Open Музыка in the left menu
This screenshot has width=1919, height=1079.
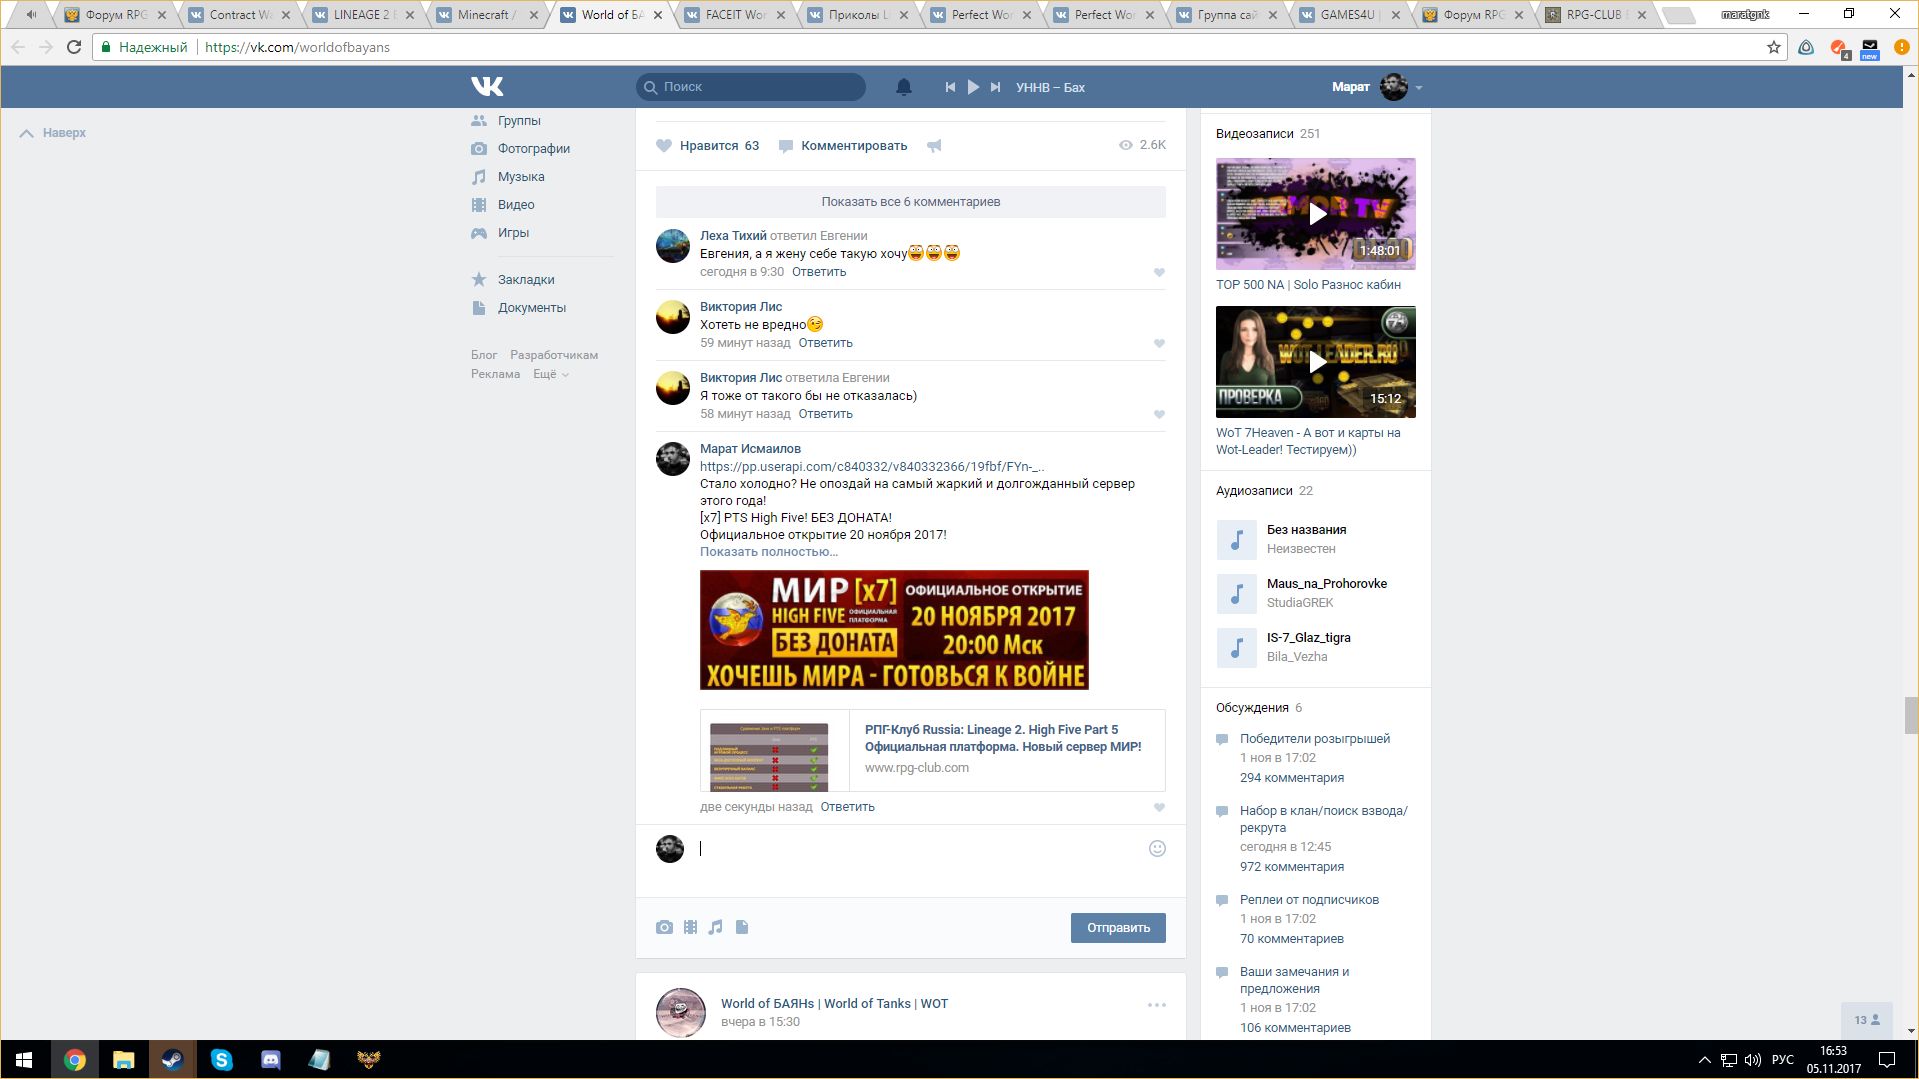coord(520,177)
